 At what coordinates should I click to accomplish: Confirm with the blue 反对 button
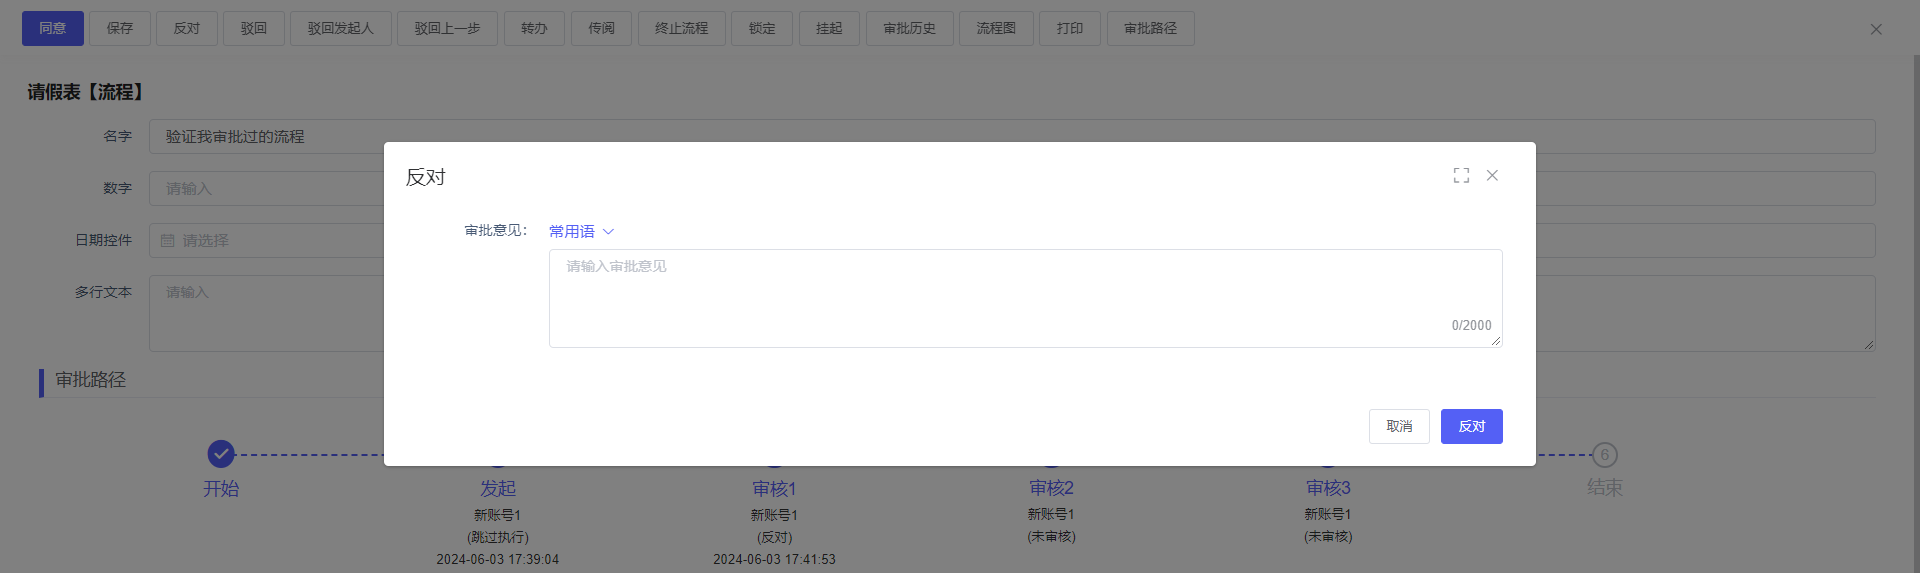(x=1471, y=426)
